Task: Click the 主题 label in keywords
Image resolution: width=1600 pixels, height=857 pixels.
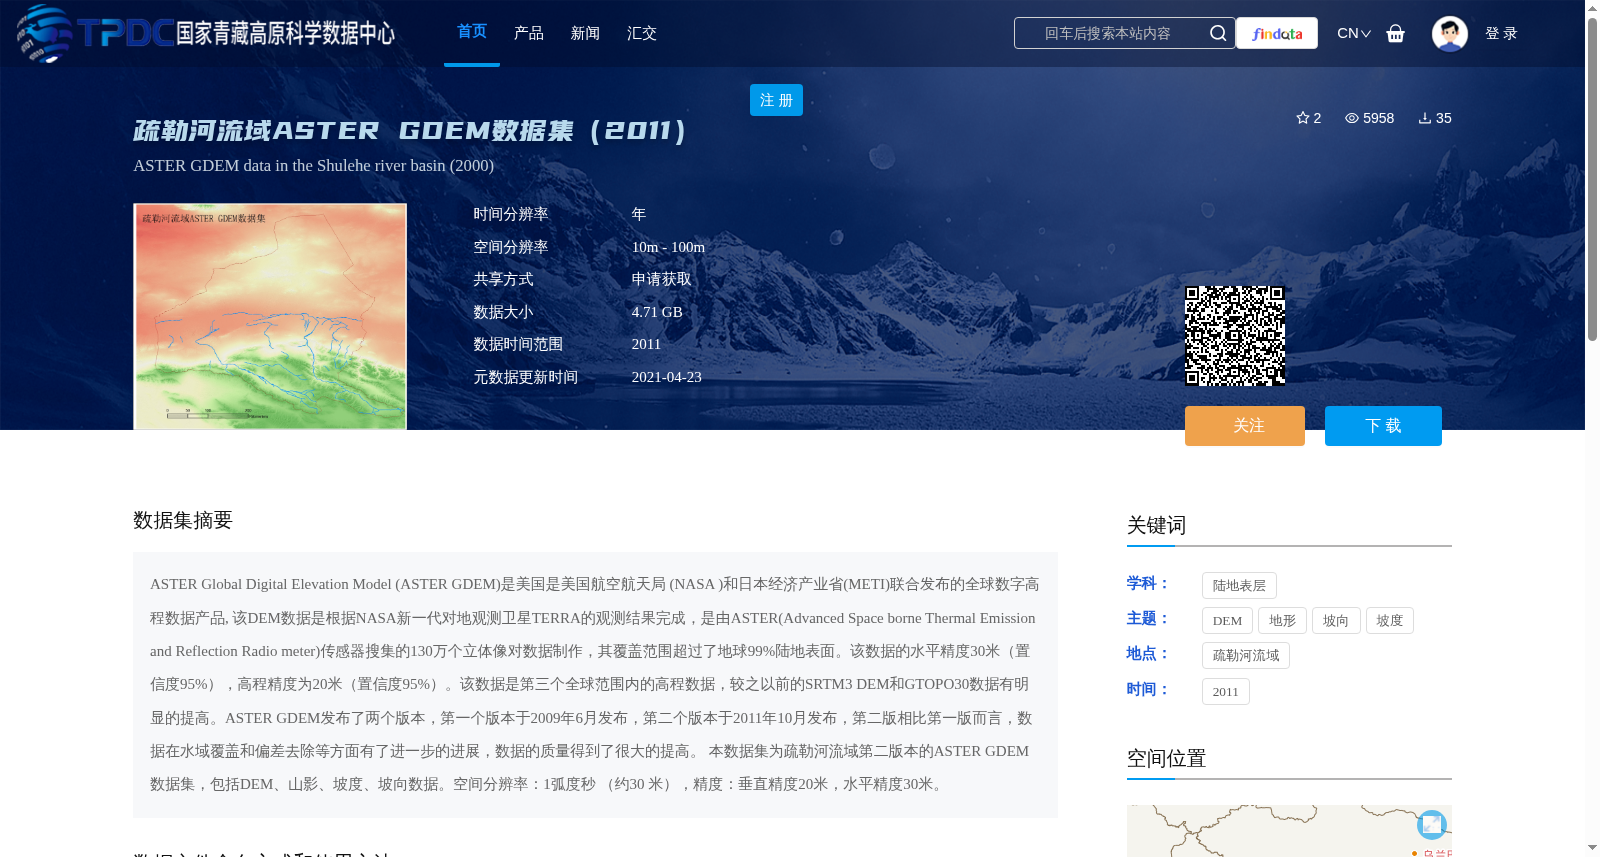Action: click(1147, 619)
